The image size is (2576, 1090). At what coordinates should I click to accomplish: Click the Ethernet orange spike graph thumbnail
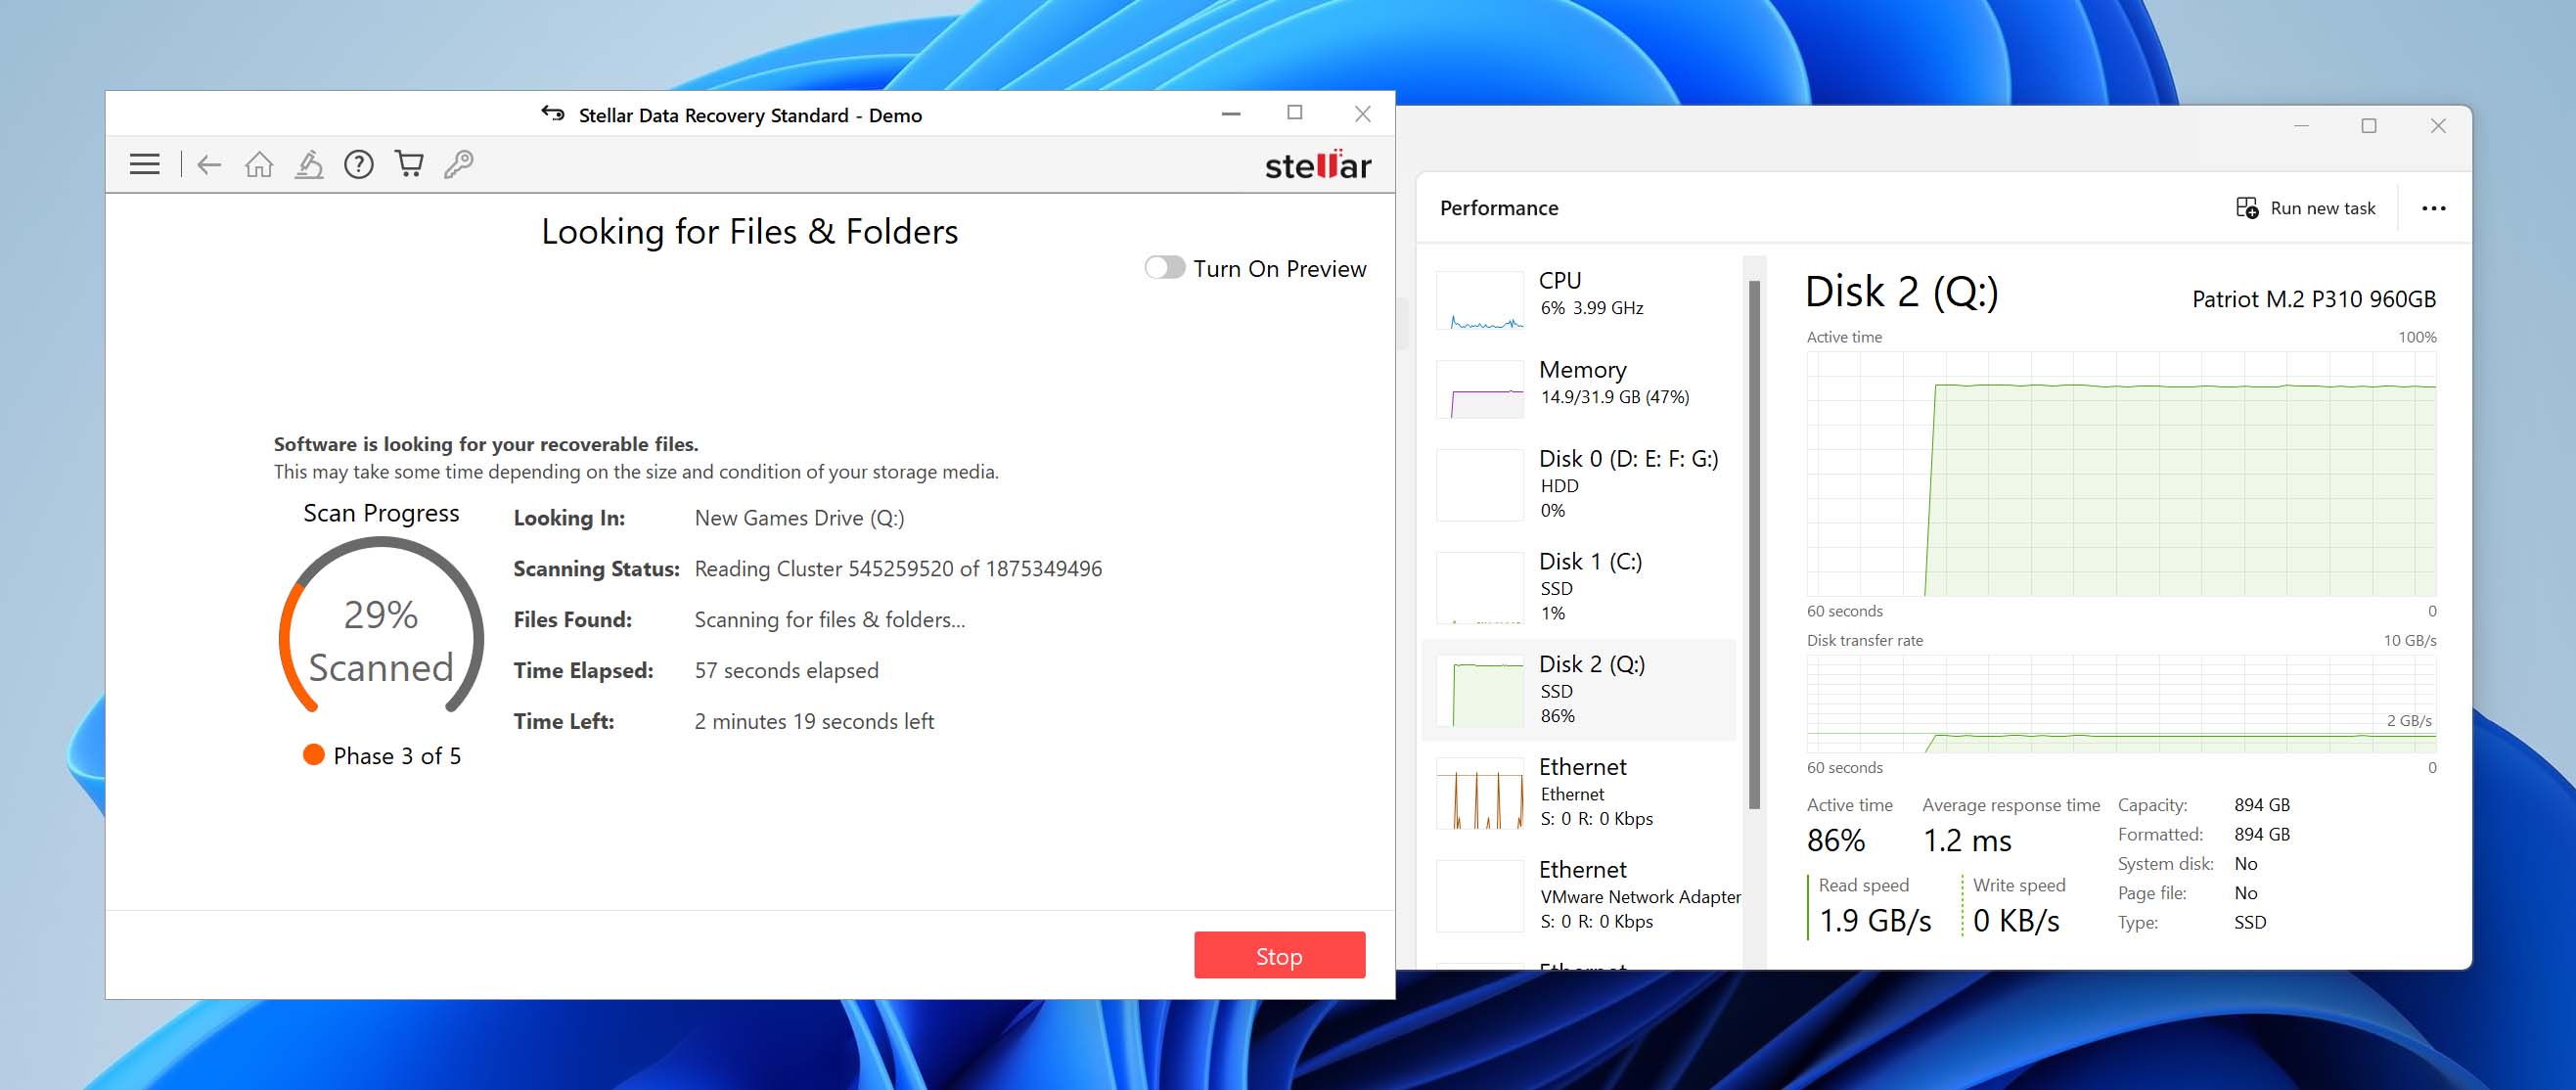[1480, 794]
